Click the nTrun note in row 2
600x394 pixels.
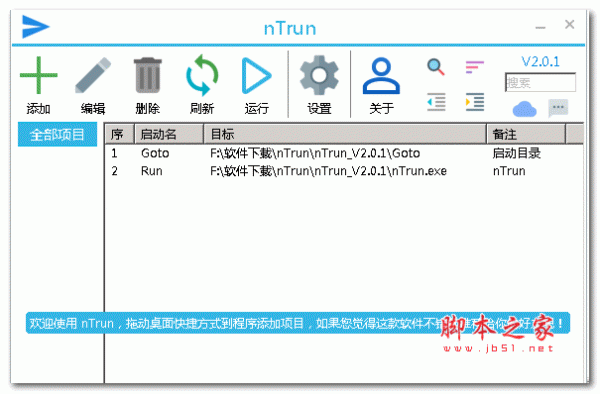509,171
